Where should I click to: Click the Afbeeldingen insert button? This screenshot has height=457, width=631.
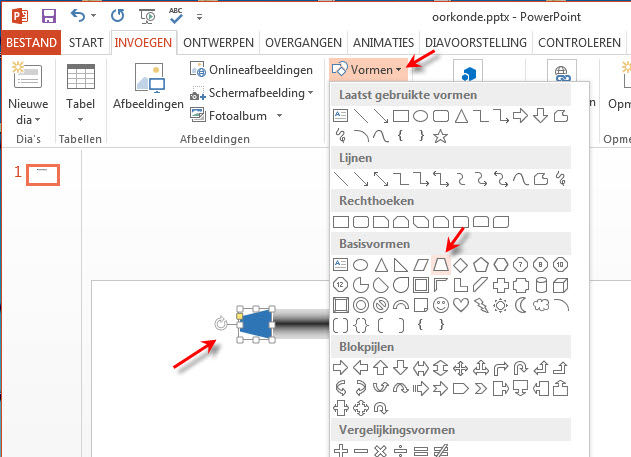pos(148,86)
